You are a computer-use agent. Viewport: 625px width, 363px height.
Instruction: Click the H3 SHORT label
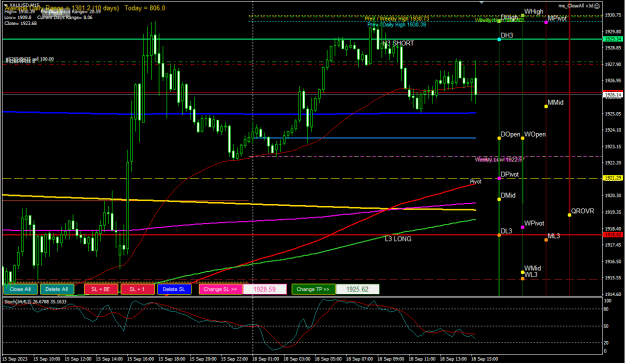coord(398,43)
